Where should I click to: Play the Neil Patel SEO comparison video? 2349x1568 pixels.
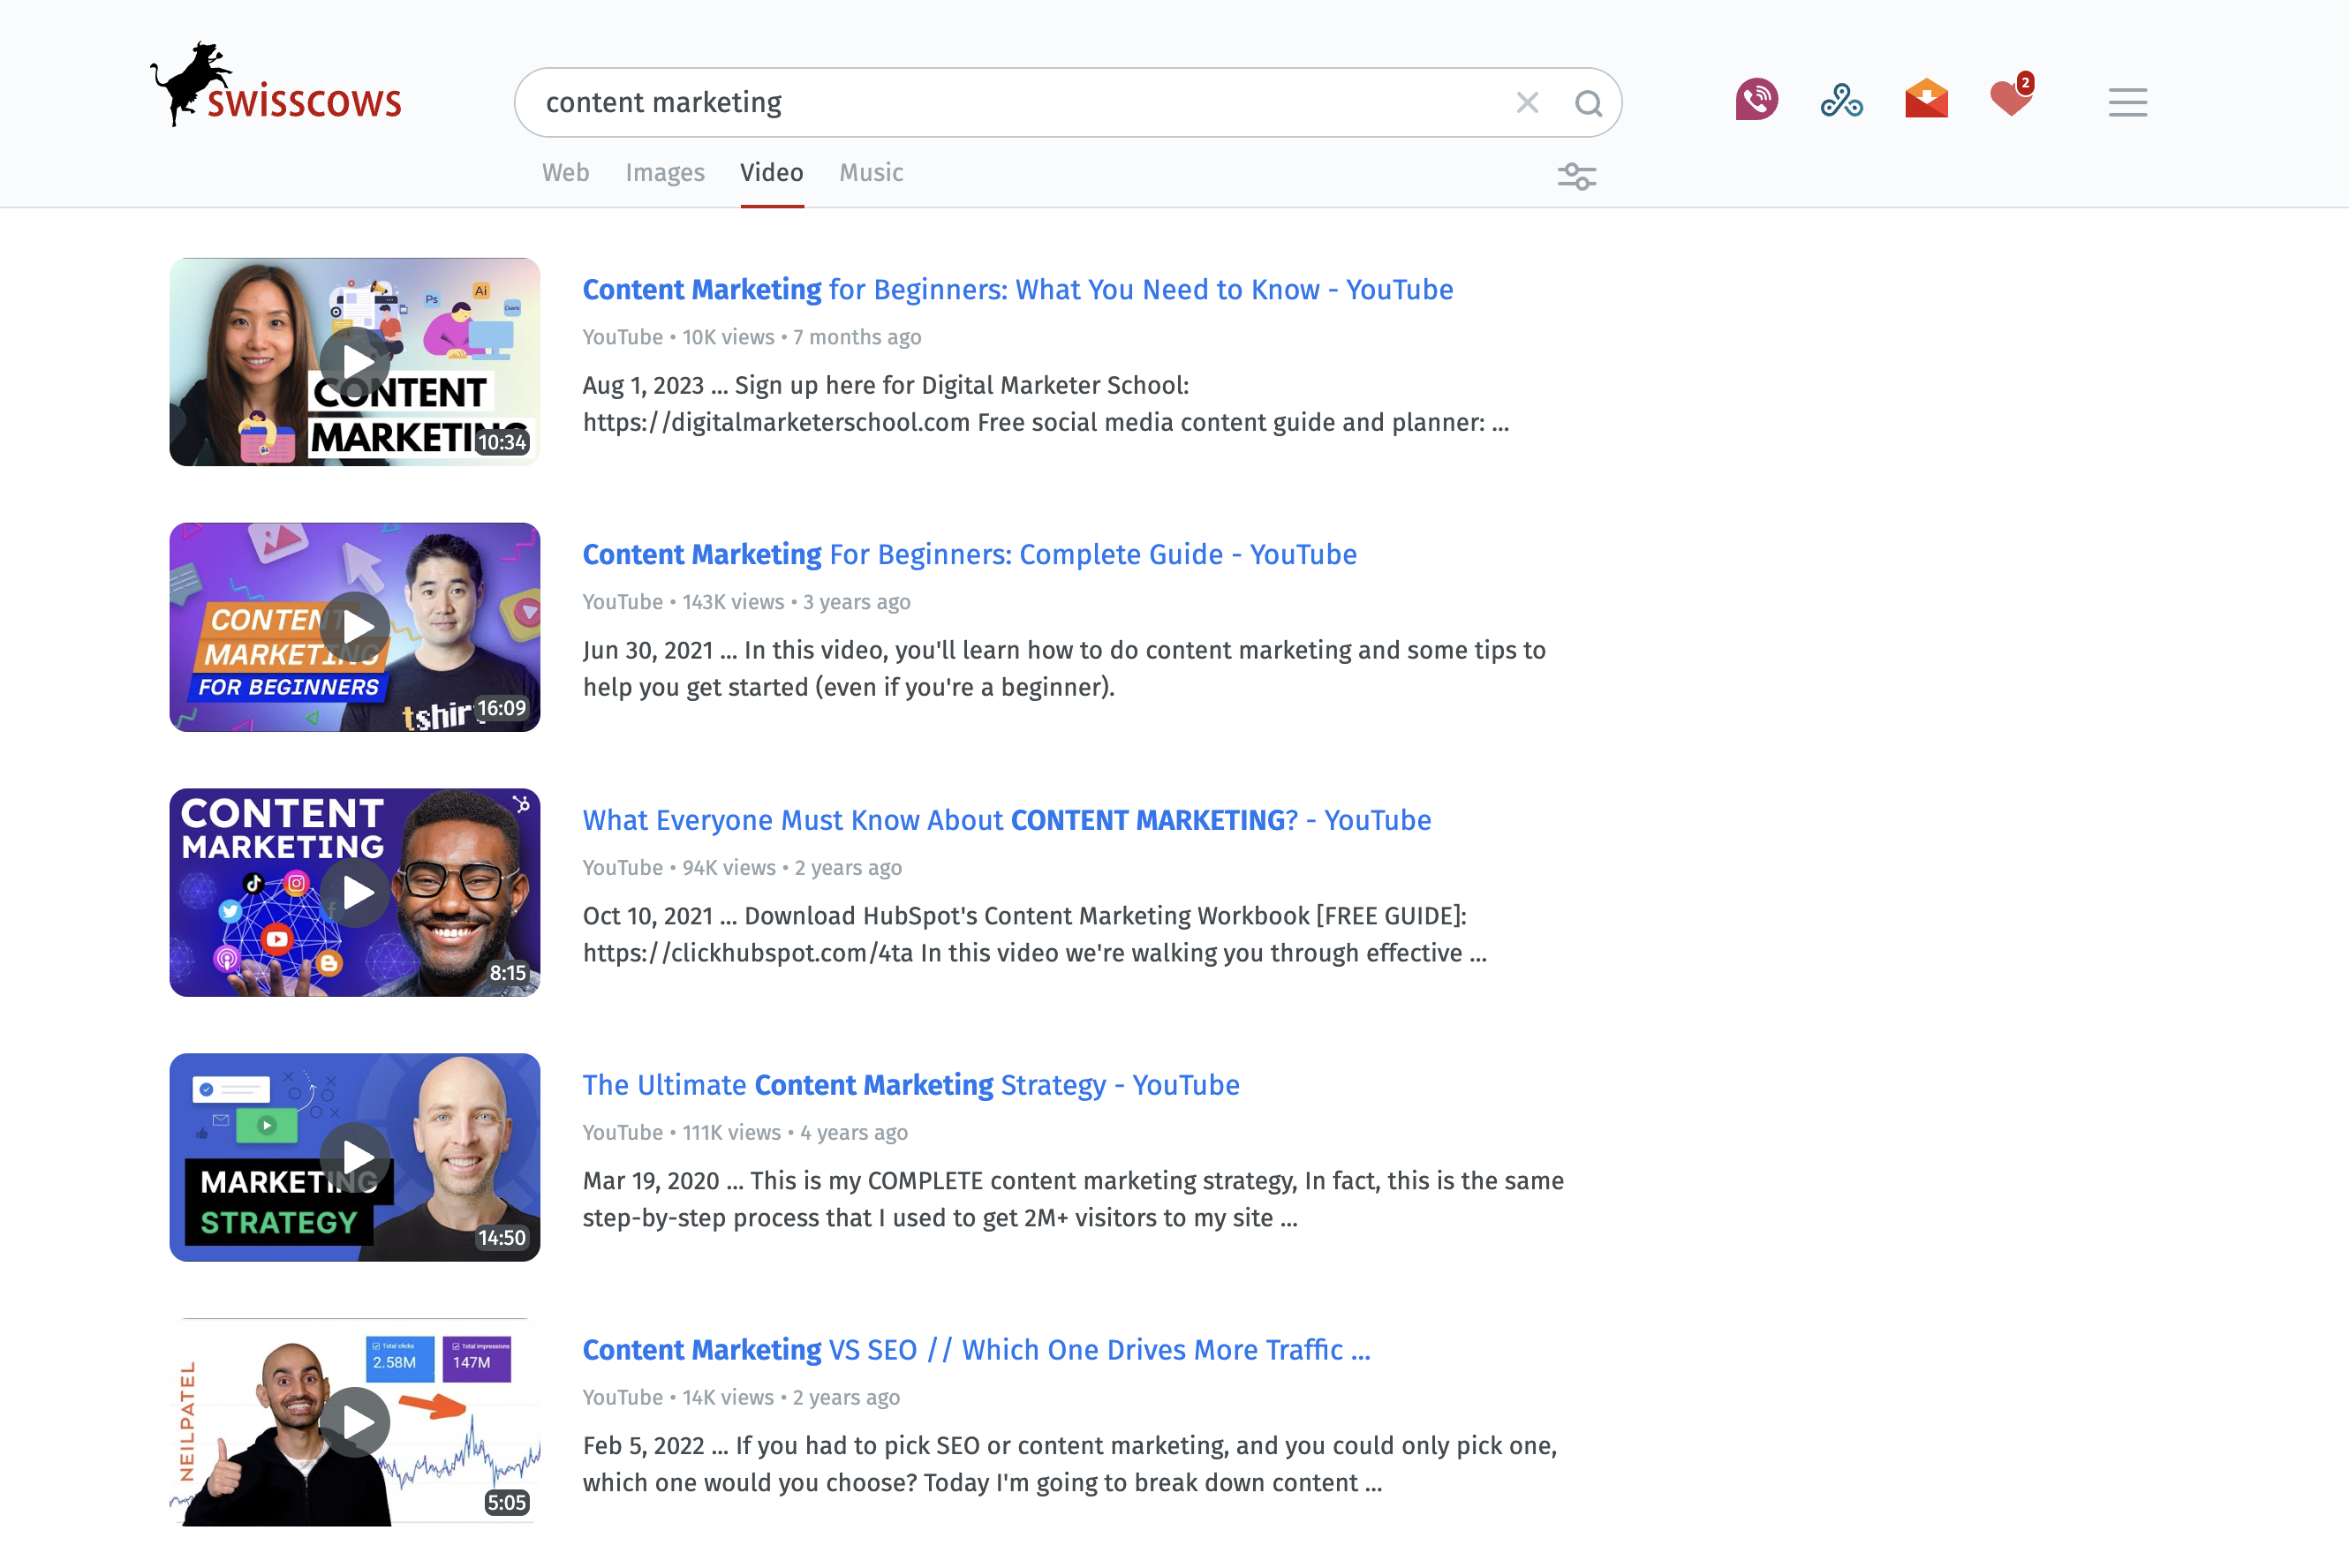pos(355,1422)
